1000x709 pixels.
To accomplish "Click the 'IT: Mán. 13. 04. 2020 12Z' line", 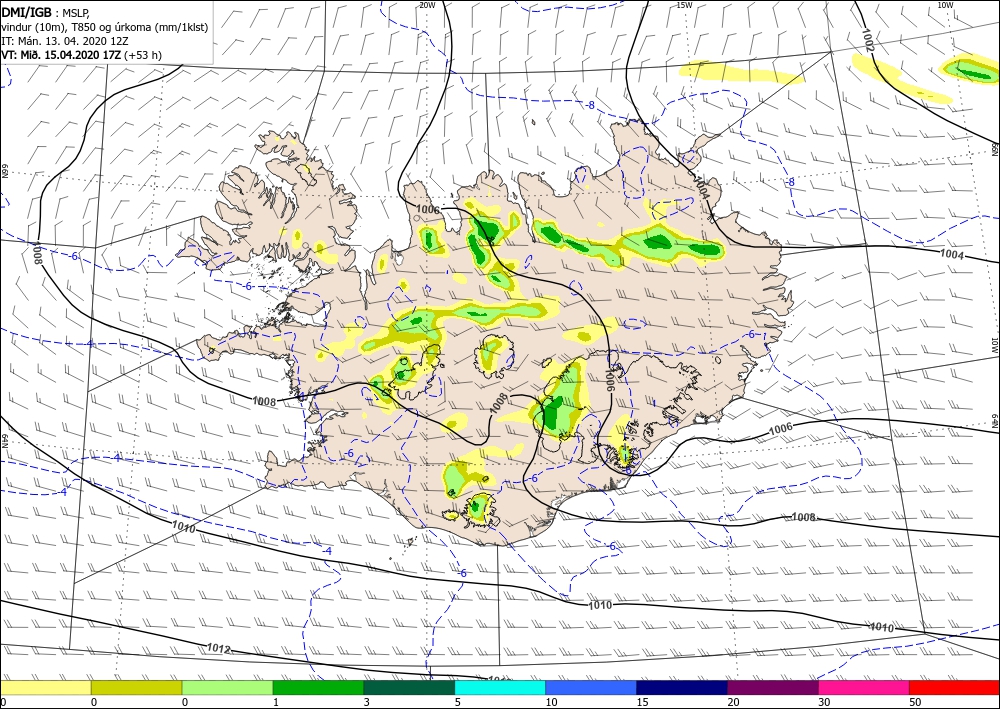I will pos(64,41).
